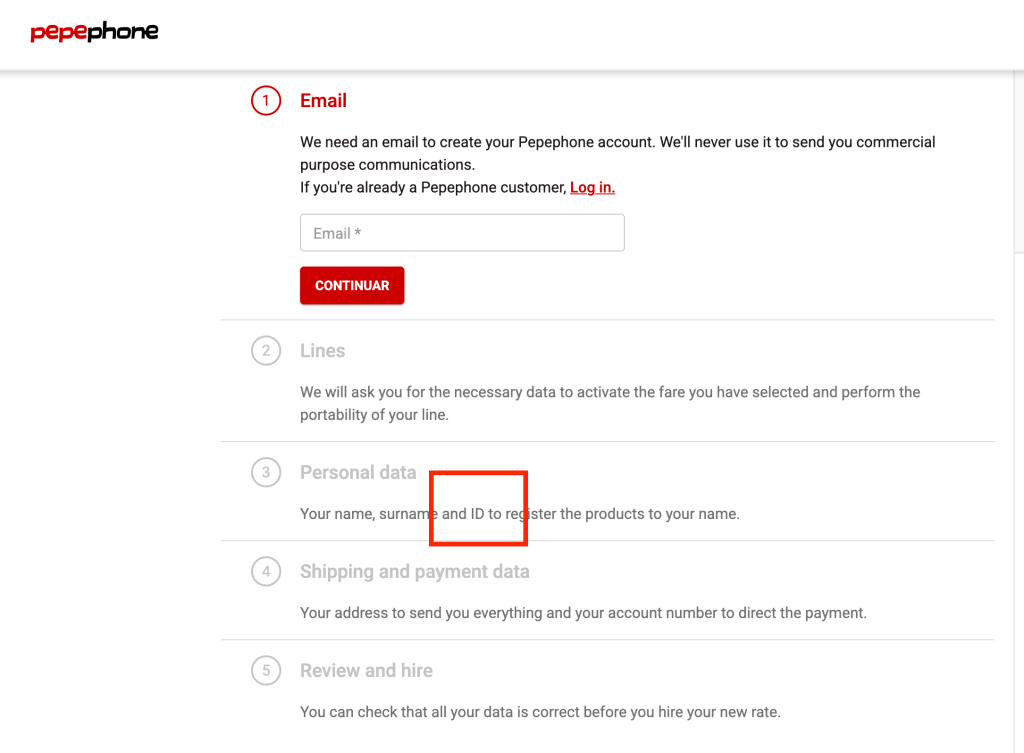The width and height of the screenshot is (1024, 753).
Task: Click the step 2 circle icon
Action: click(266, 351)
